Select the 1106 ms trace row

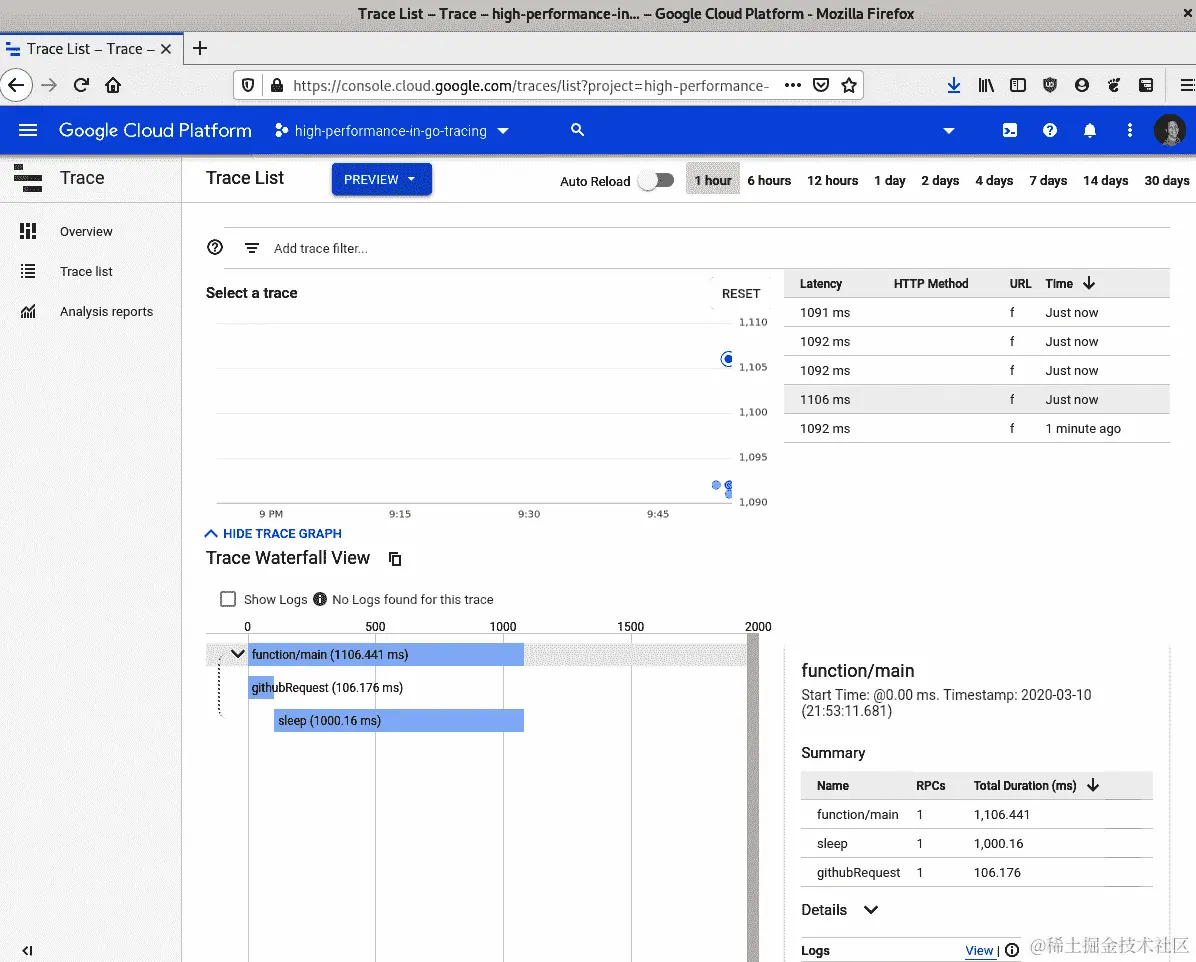pos(976,399)
